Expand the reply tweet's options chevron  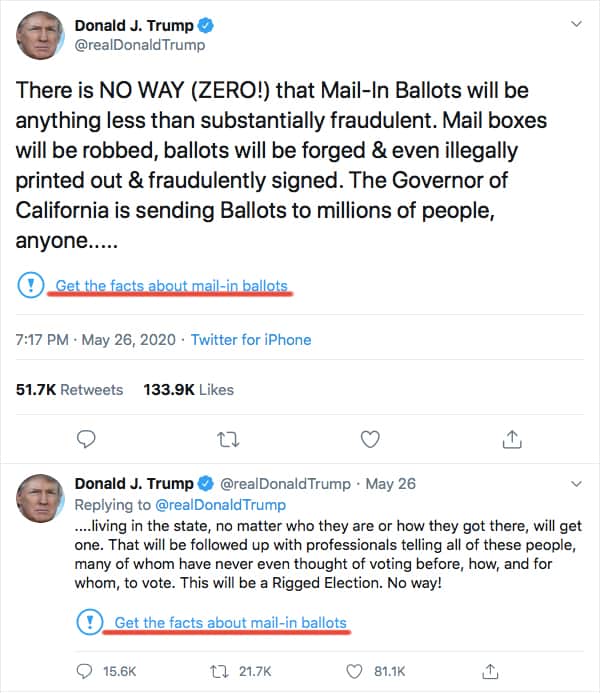click(574, 484)
